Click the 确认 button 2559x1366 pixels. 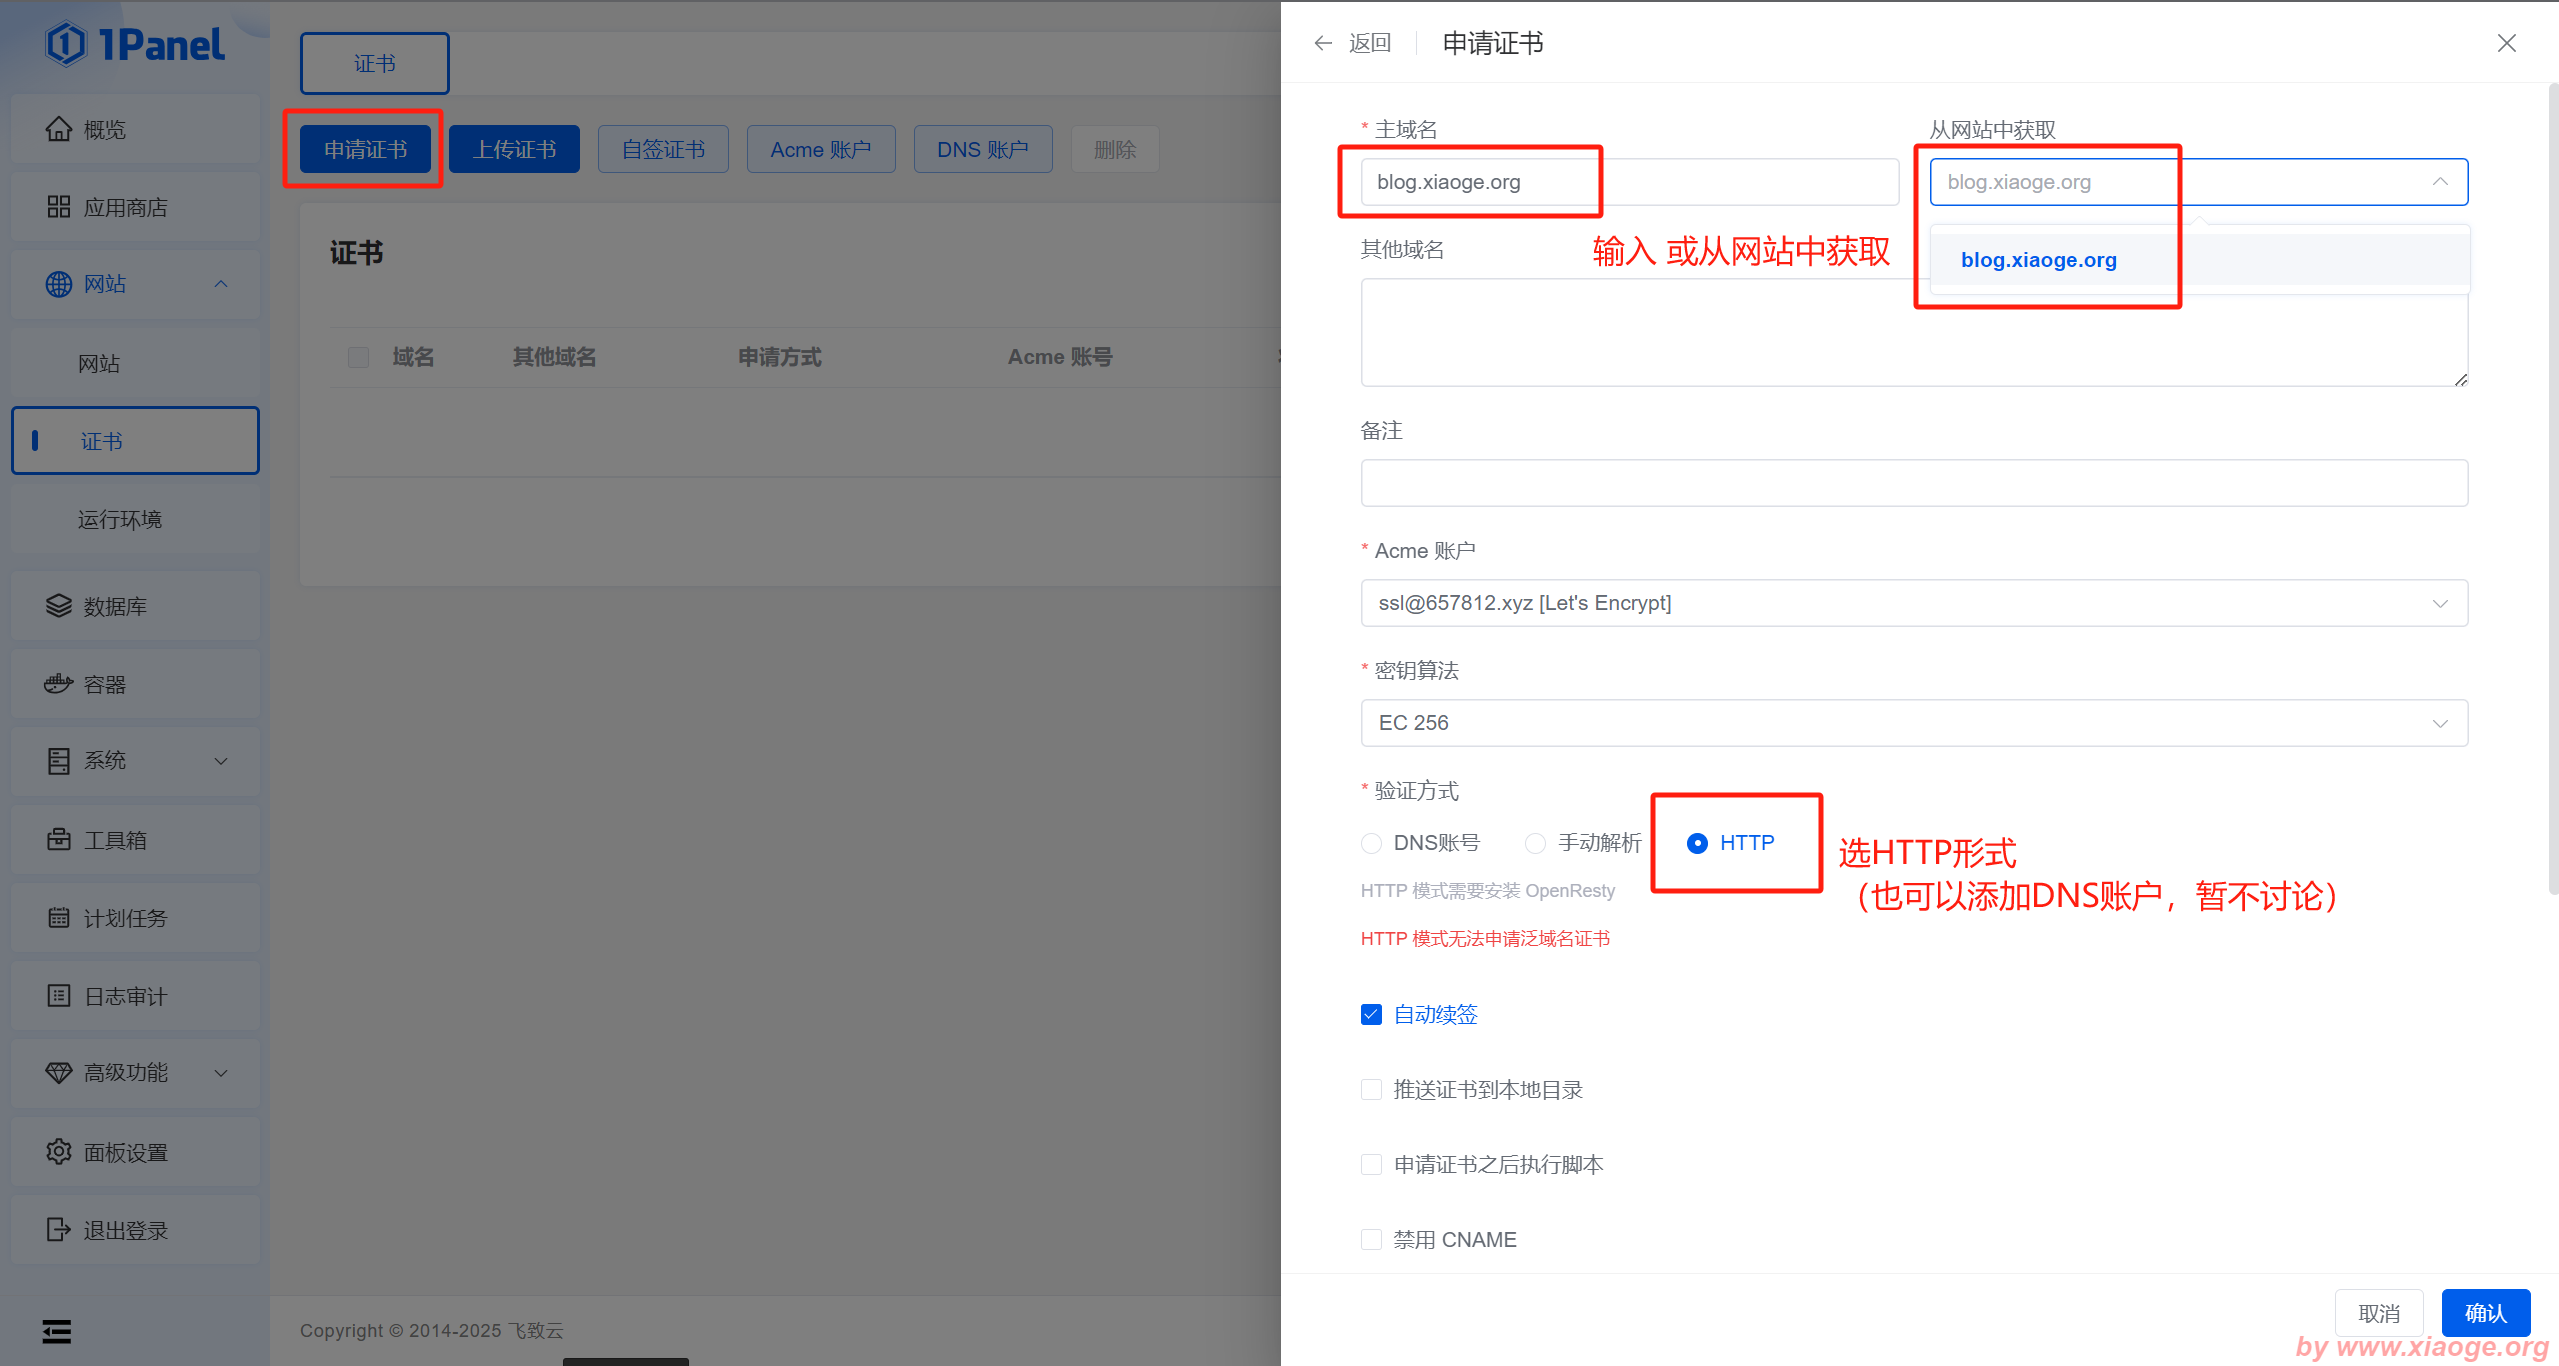pyautogui.click(x=2485, y=1313)
